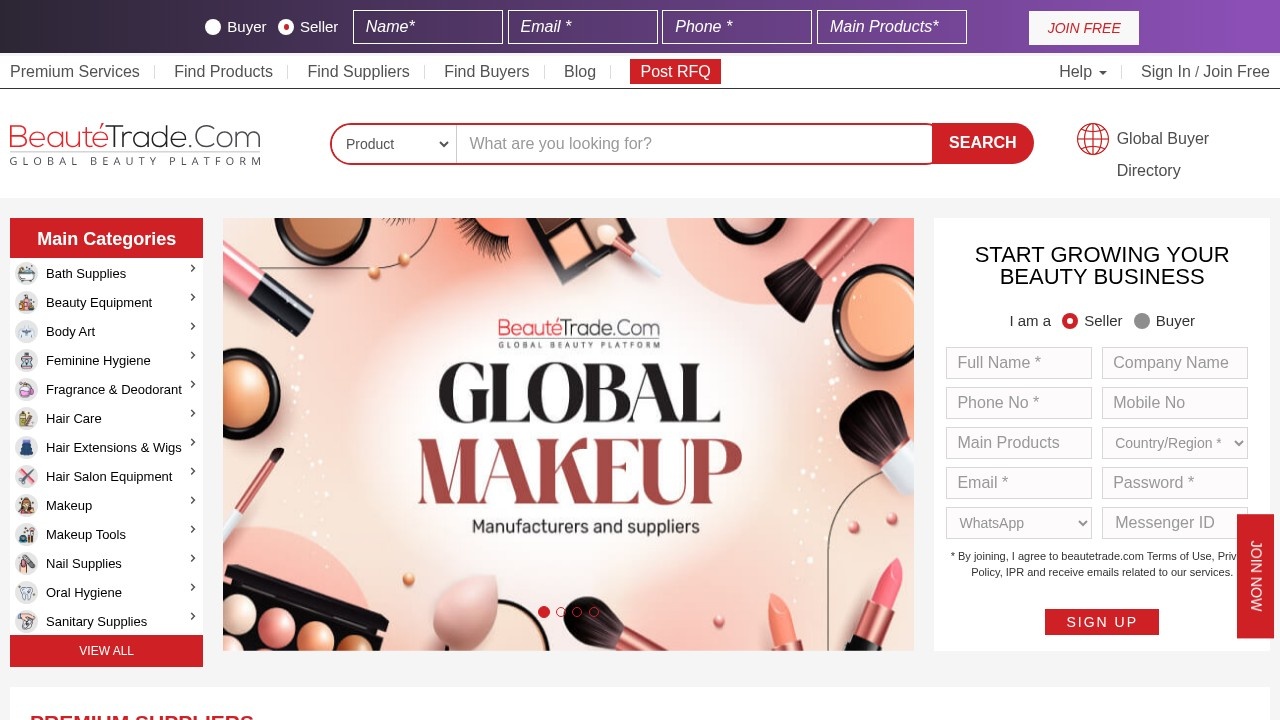The height and width of the screenshot is (720, 1280).
Task: Click the search box field
Action: [695, 144]
